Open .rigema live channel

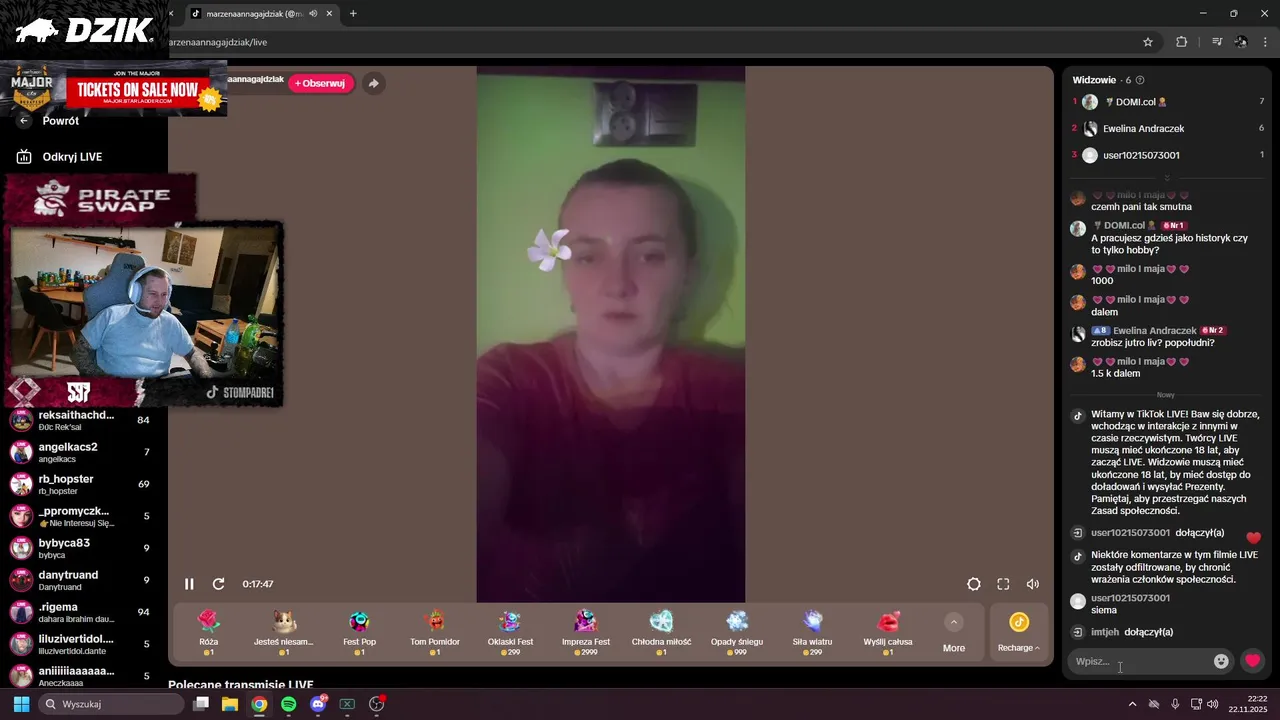(x=80, y=612)
